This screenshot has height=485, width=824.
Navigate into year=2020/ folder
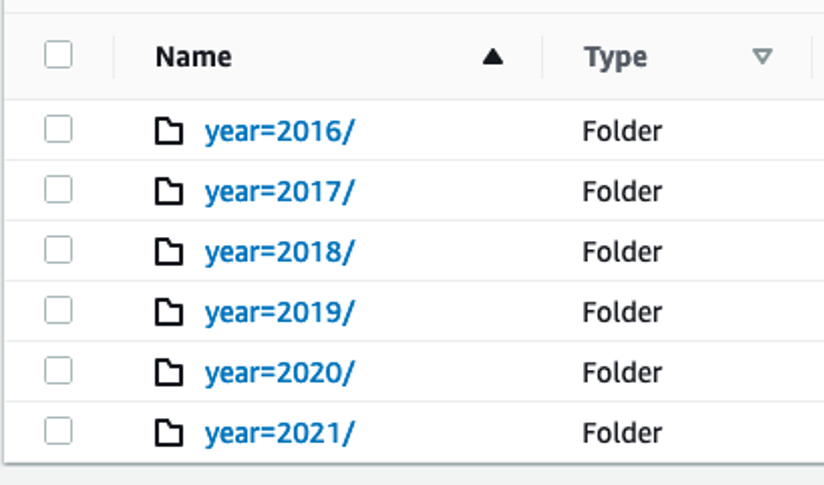coord(280,373)
